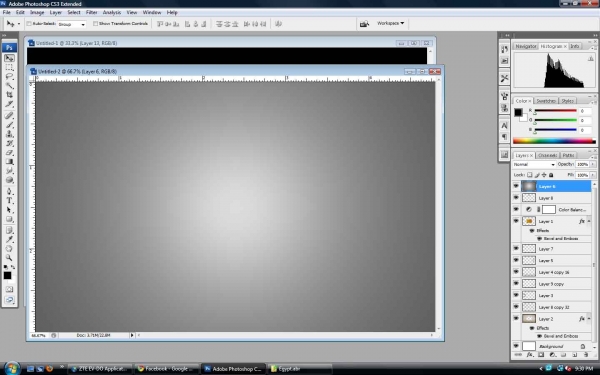Open the Filter menu
This screenshot has height=375, width=600.
tap(91, 12)
